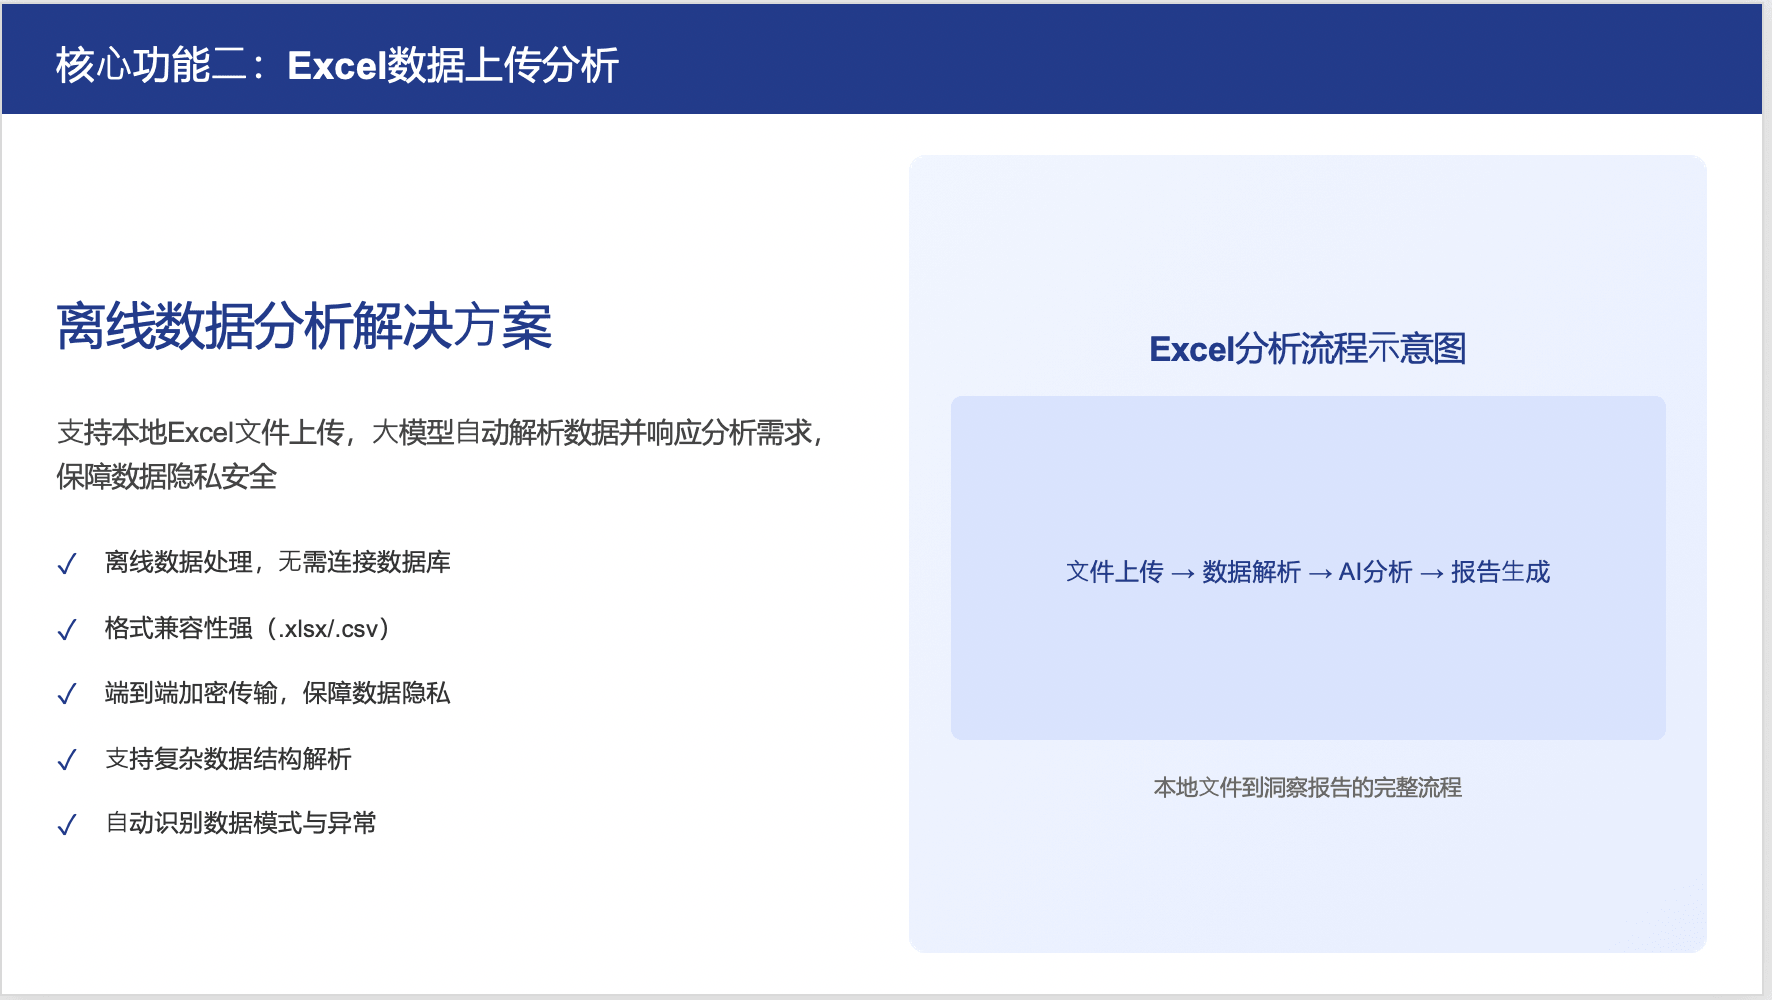Click the checkmark beside 离线数据处理
Screen dimensions: 1772x1000
[x=67, y=565]
